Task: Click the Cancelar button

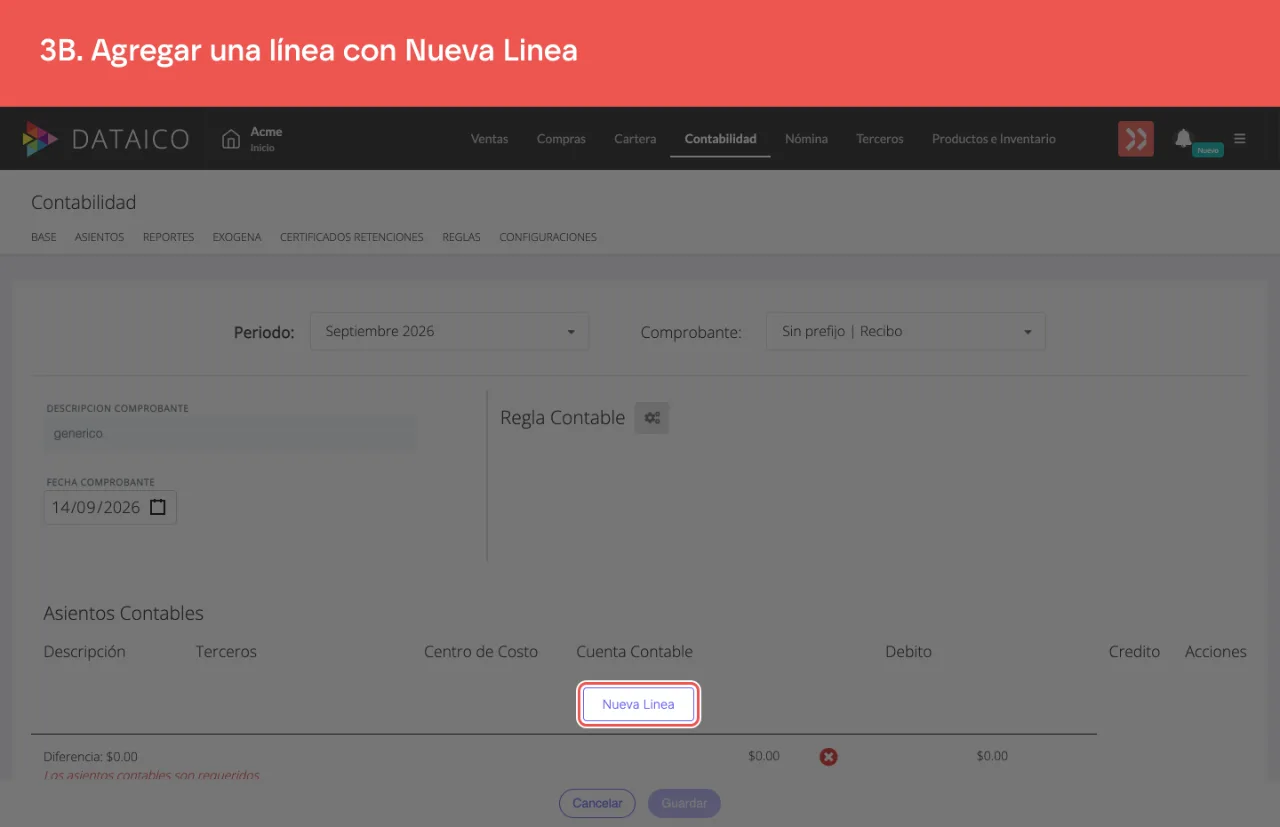Action: coord(597,803)
